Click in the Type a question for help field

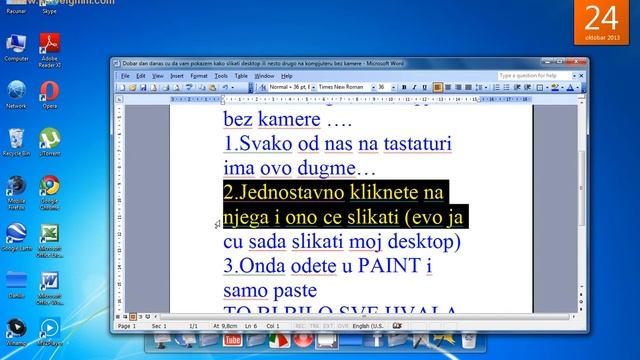[534, 76]
